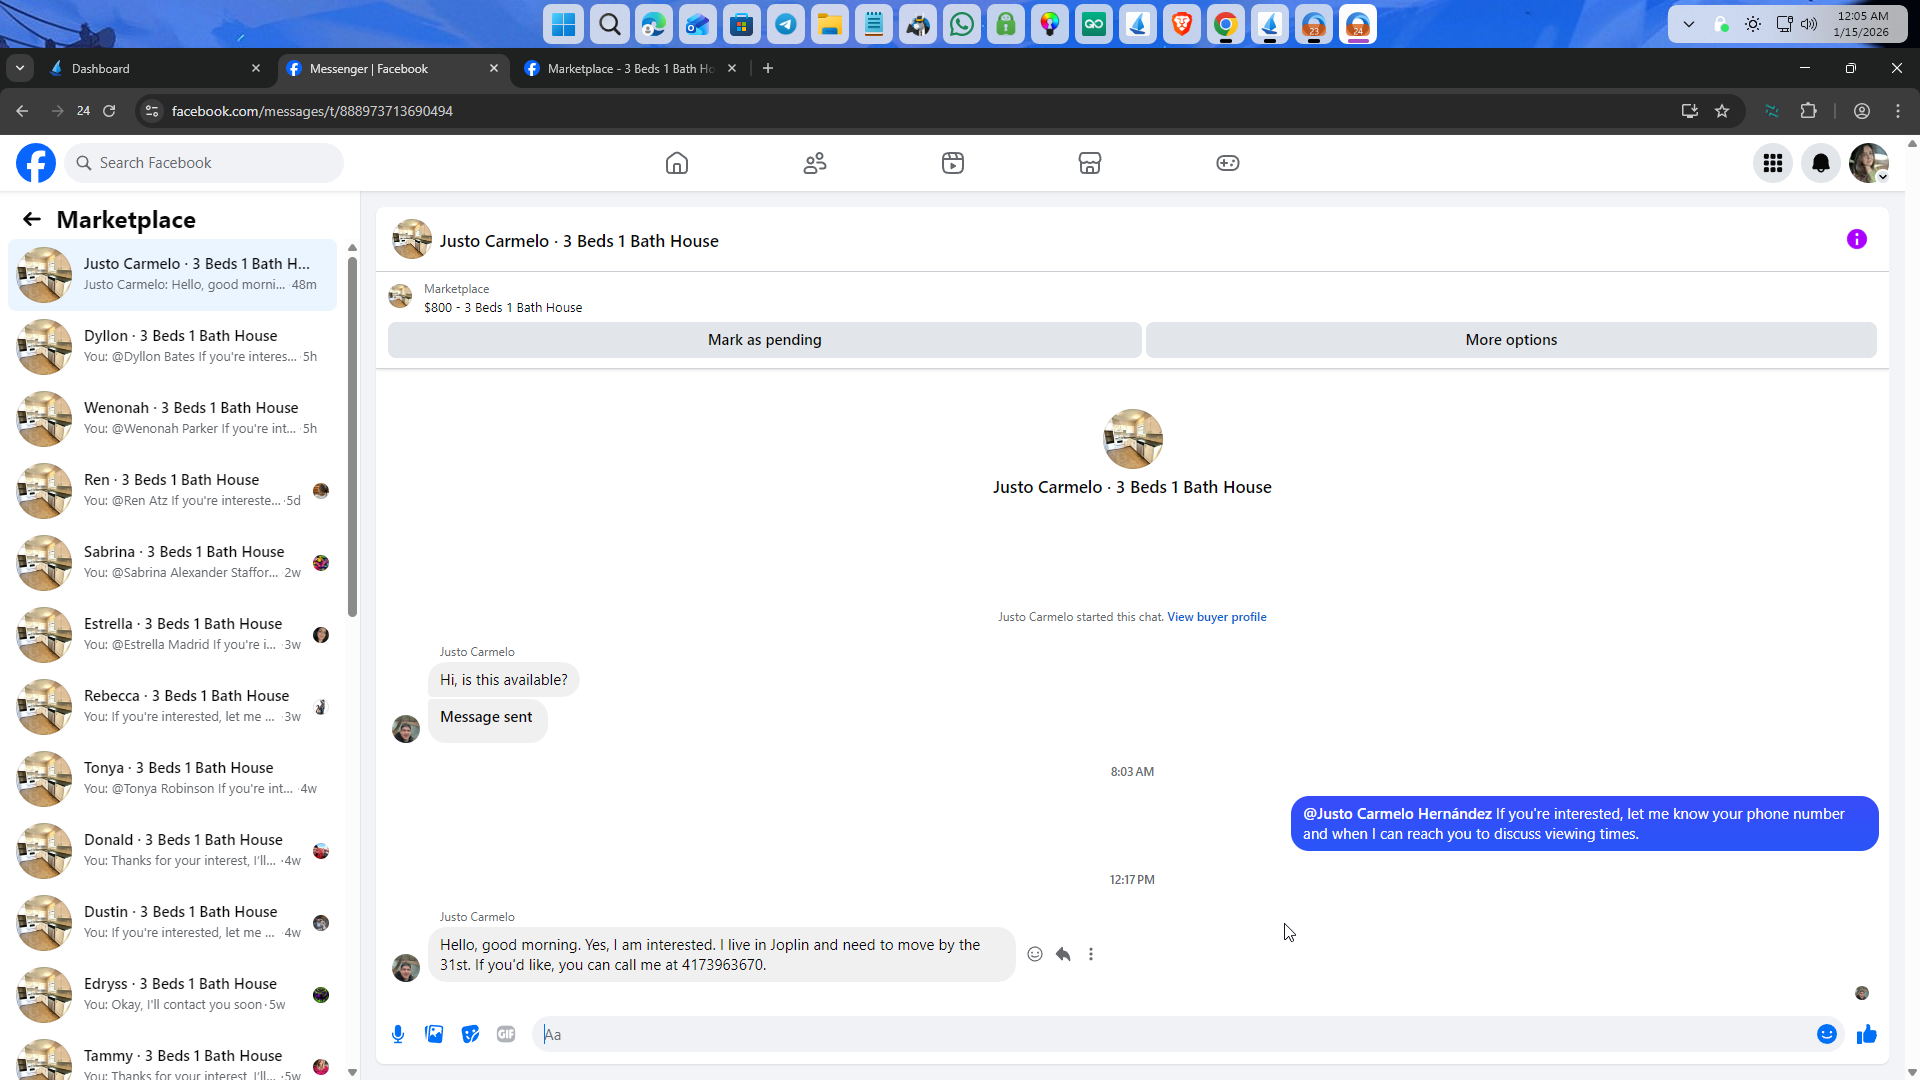This screenshot has width=1920, height=1080.
Task: Click the voice clip microphone icon
Action: (x=398, y=1034)
